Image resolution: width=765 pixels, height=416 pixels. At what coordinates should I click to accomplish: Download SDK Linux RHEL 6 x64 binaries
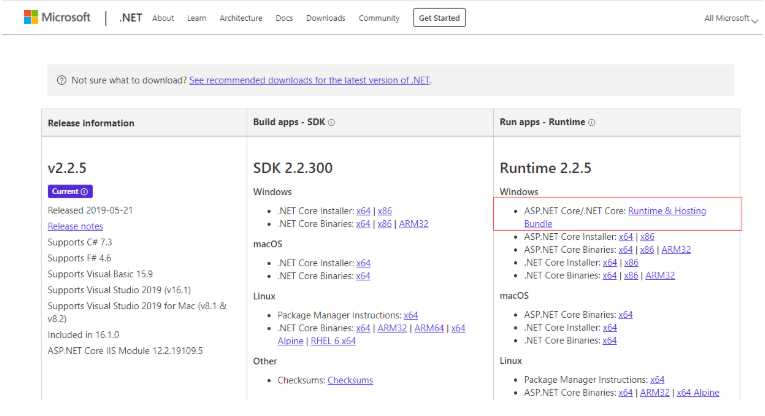point(333,341)
